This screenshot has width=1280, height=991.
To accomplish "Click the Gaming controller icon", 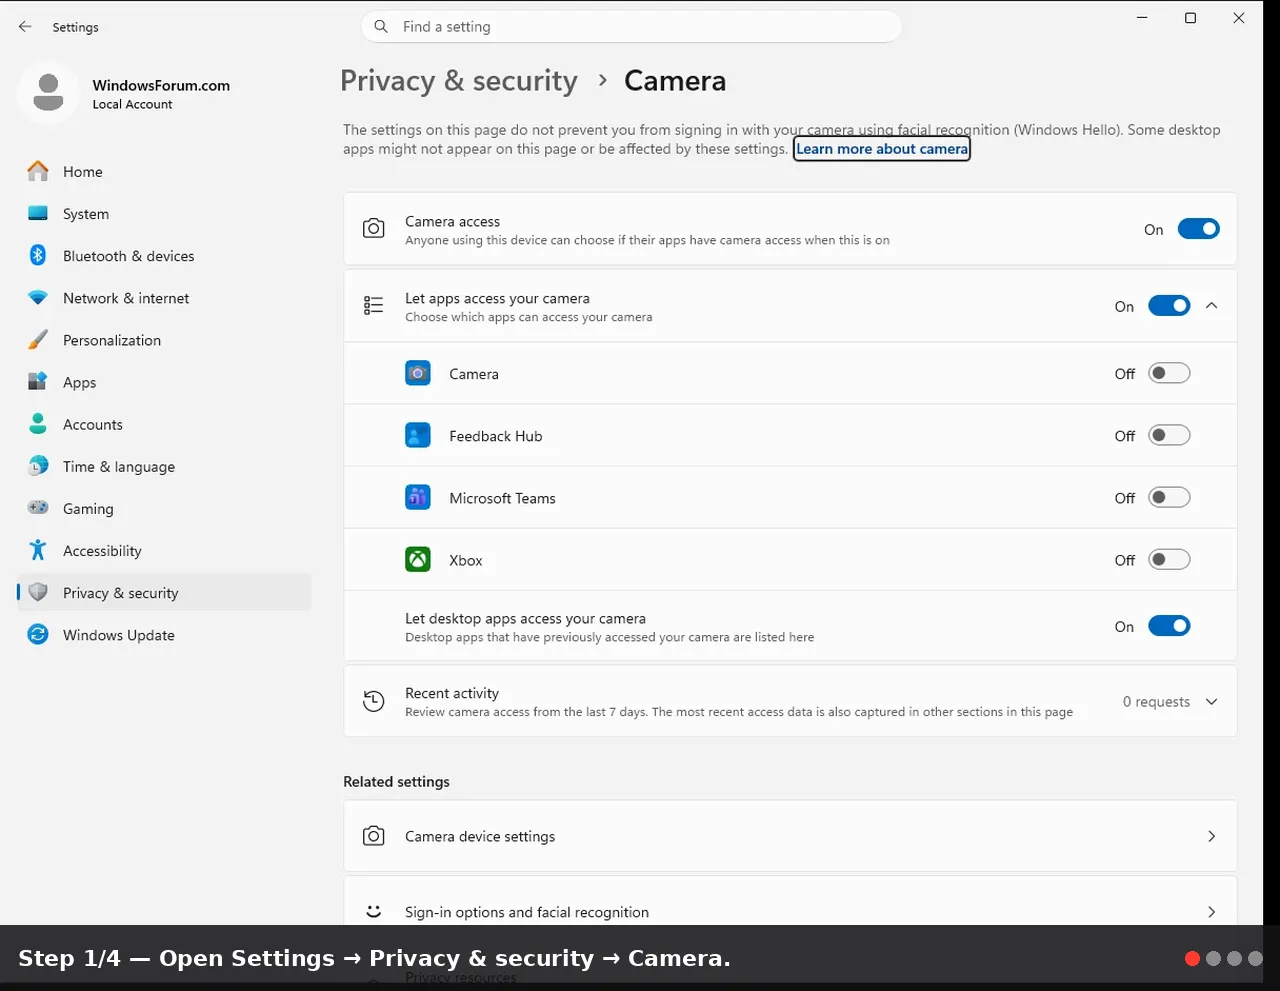I will 38,508.
